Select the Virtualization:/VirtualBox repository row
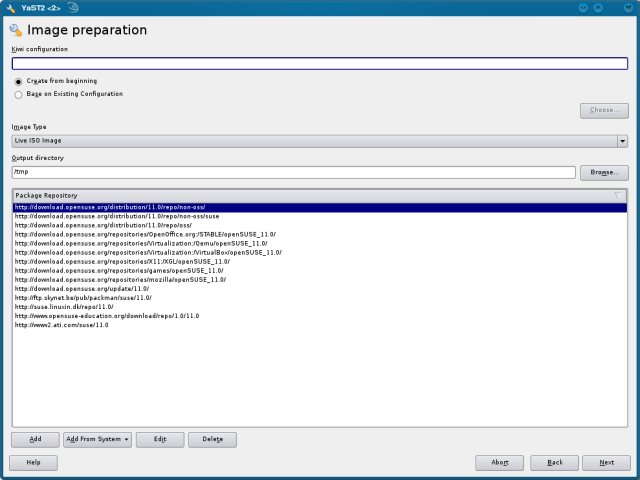Image resolution: width=640 pixels, height=480 pixels. 320,253
